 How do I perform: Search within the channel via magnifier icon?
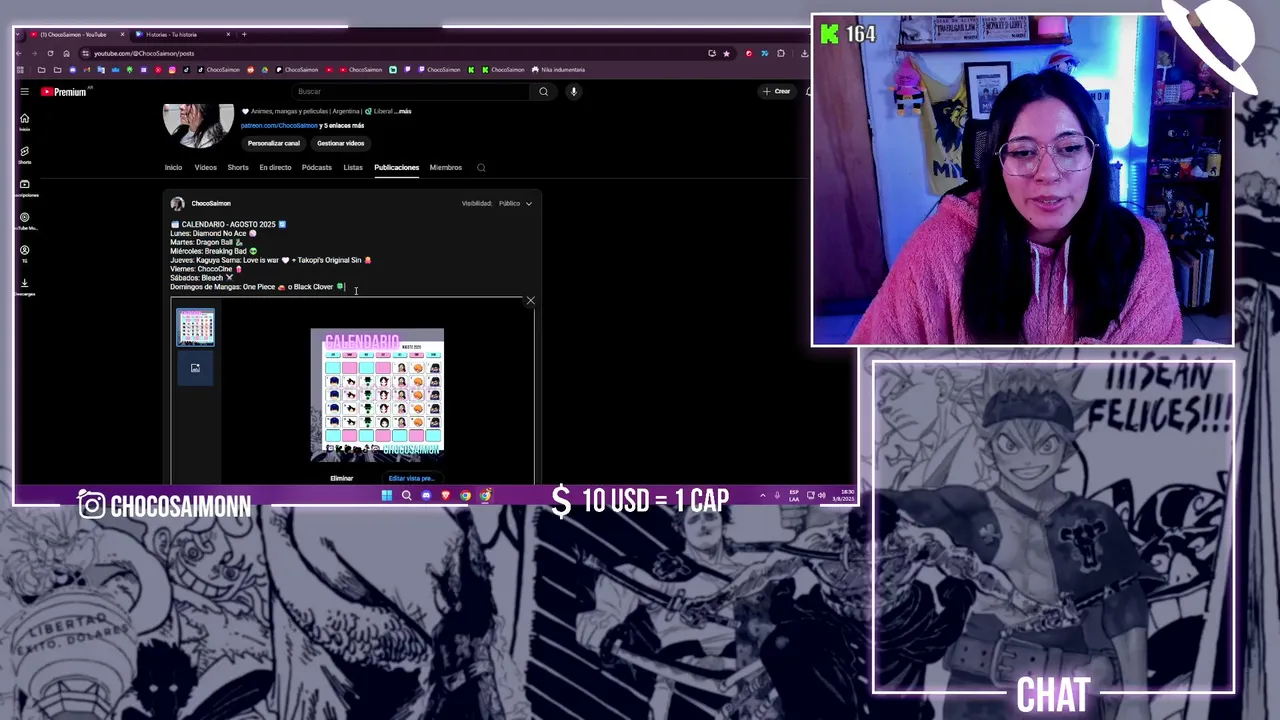481,168
